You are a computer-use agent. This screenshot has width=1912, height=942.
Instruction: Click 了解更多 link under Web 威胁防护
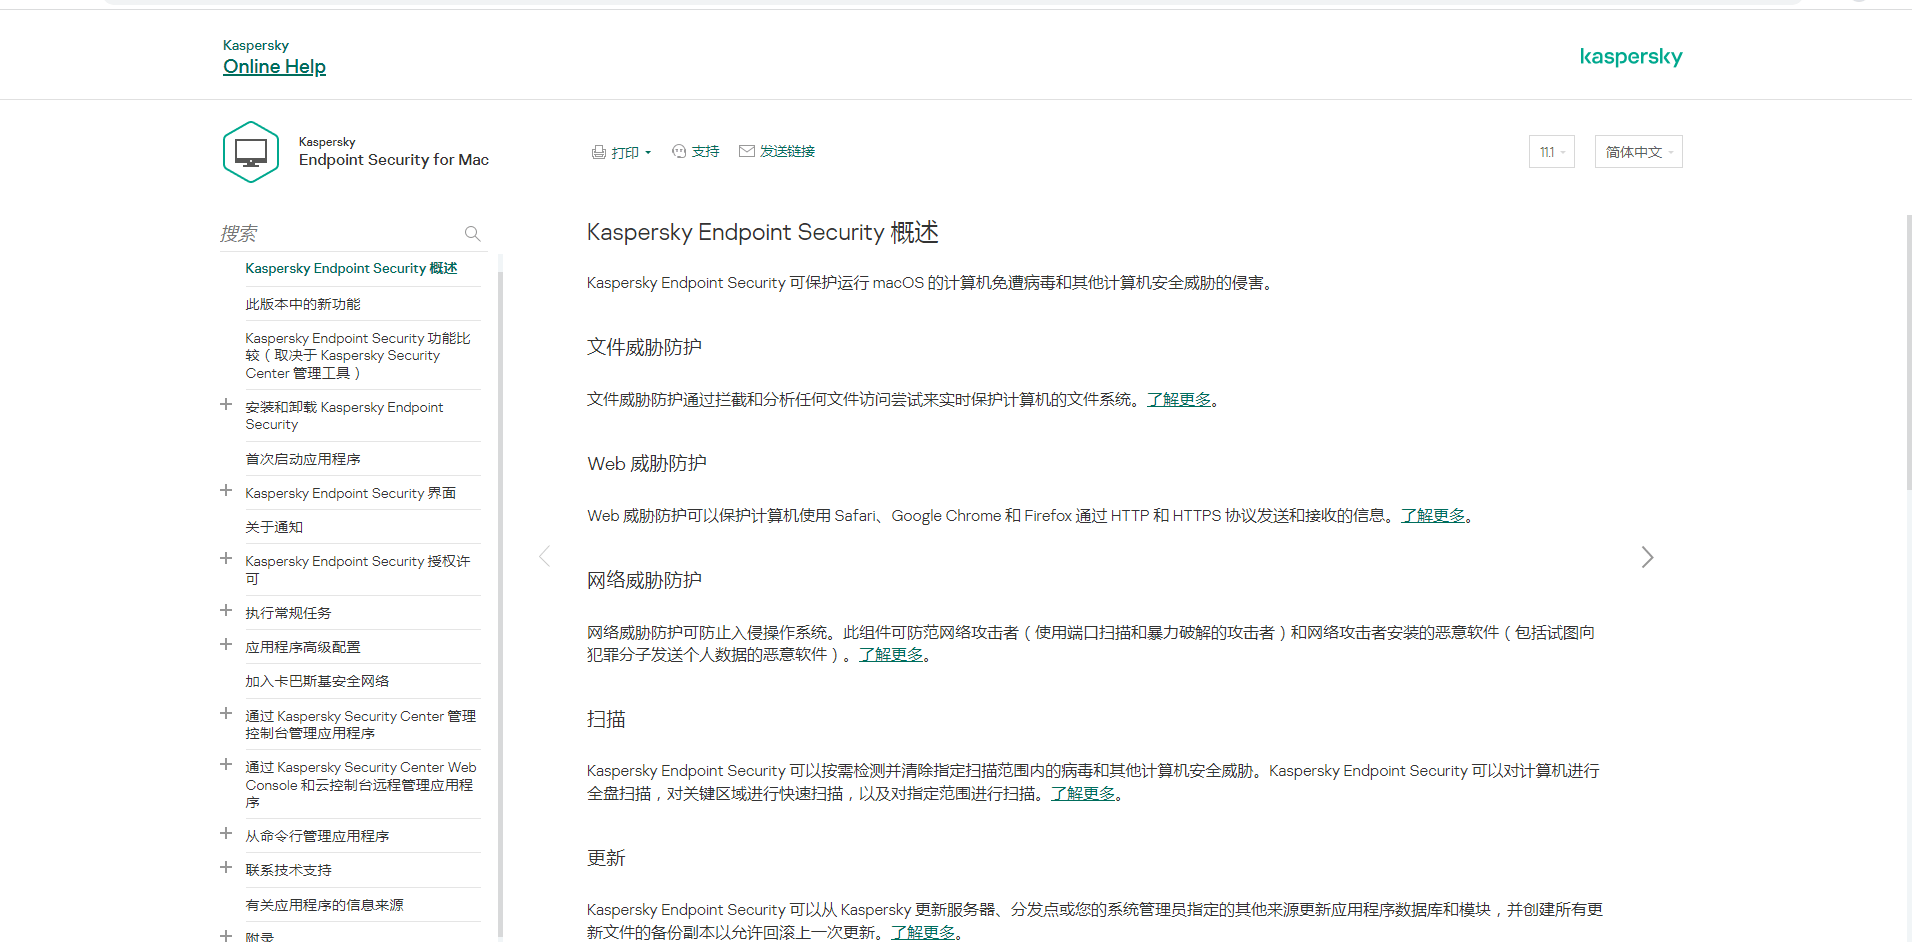pos(1433,516)
